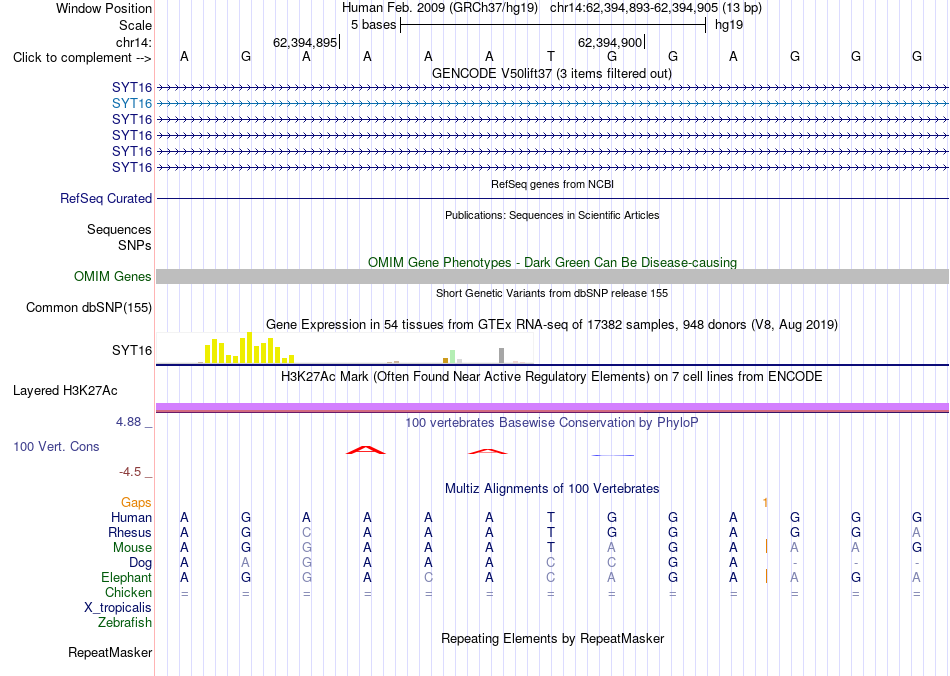Click the RepeatMasker track label
This screenshot has height=676, width=950.
(x=110, y=653)
